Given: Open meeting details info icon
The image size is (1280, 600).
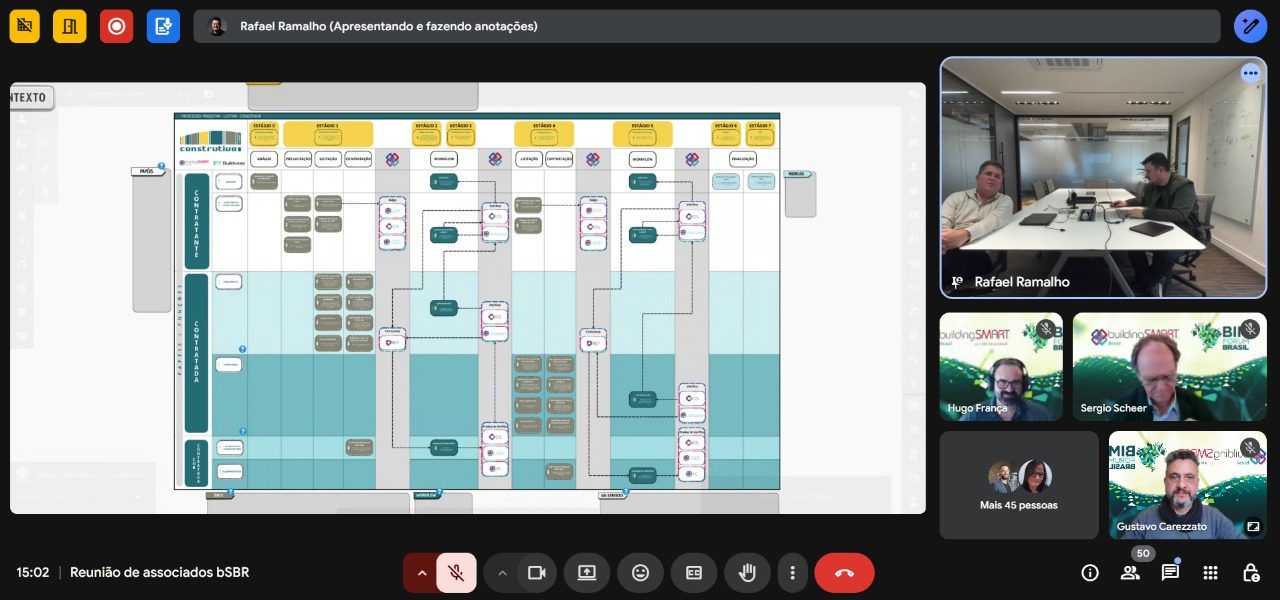Looking at the screenshot, I should tap(1090, 573).
